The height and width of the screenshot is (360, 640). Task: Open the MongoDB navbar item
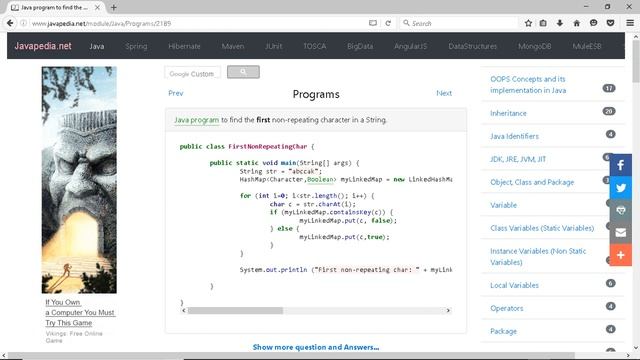pyautogui.click(x=535, y=47)
